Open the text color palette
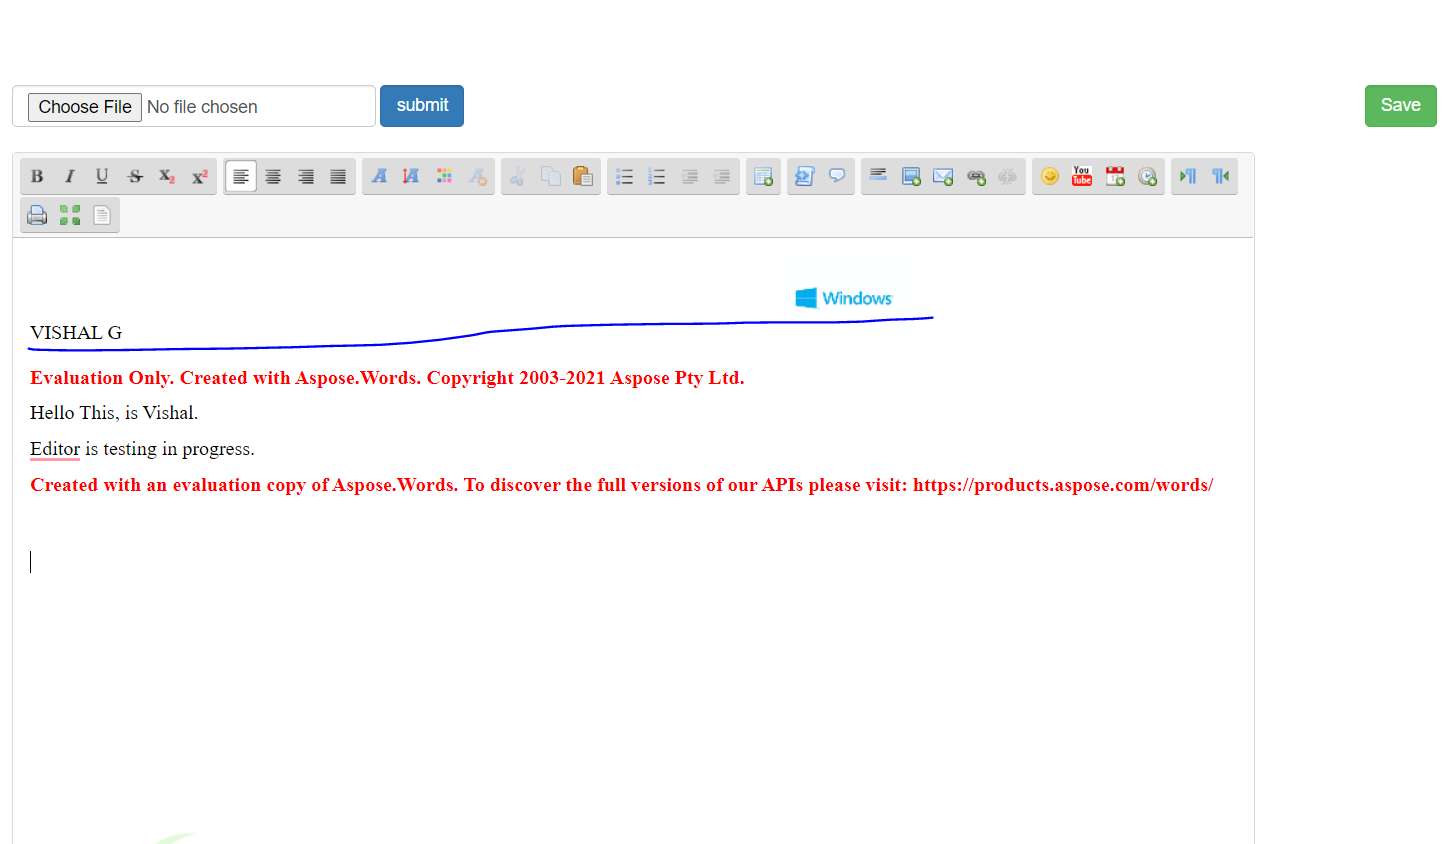 coord(444,177)
